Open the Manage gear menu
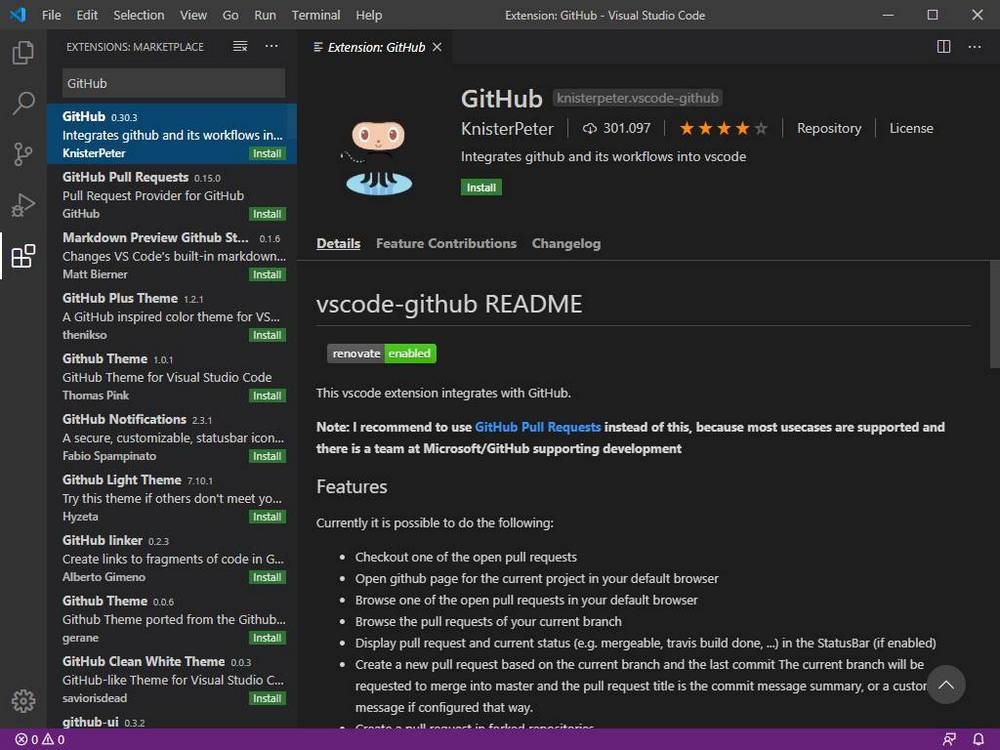 click(x=23, y=701)
